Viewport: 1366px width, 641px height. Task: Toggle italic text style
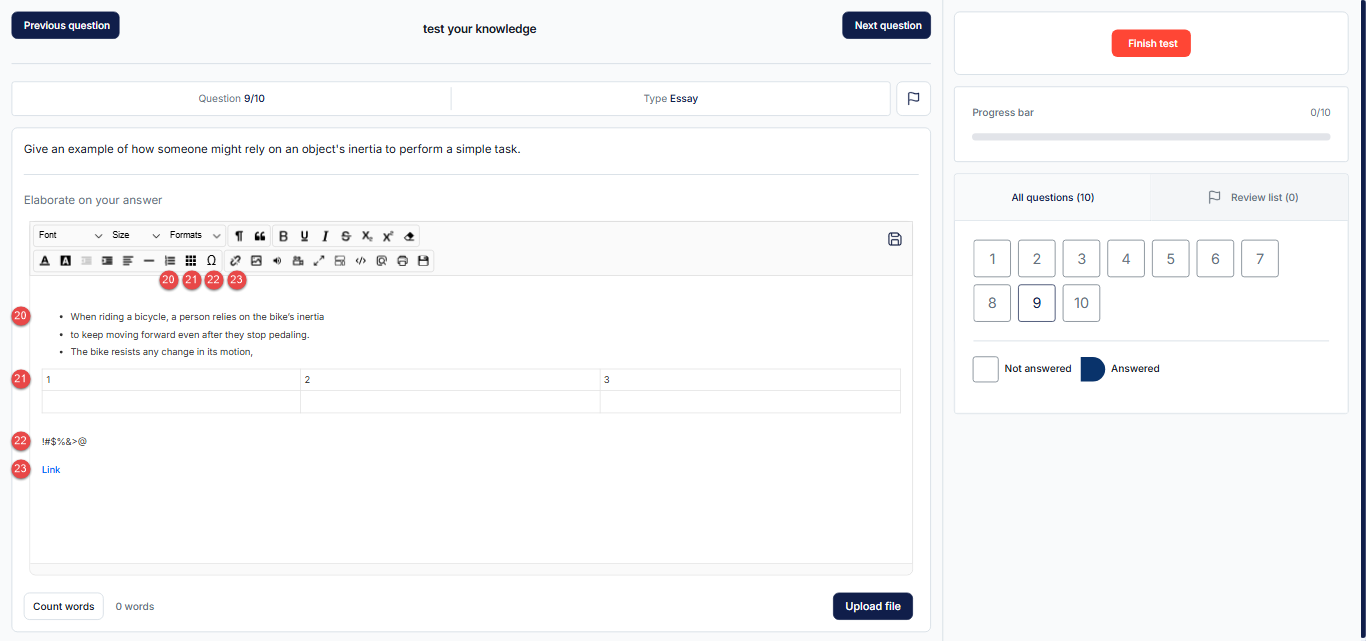[325, 236]
